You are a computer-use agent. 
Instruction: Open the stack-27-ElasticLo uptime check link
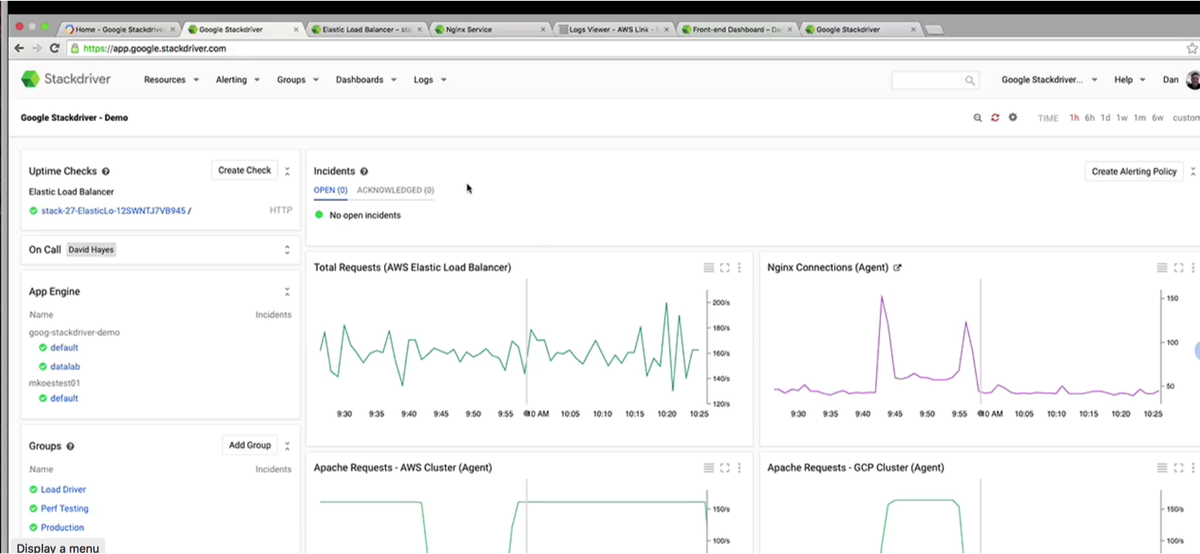click(x=113, y=211)
